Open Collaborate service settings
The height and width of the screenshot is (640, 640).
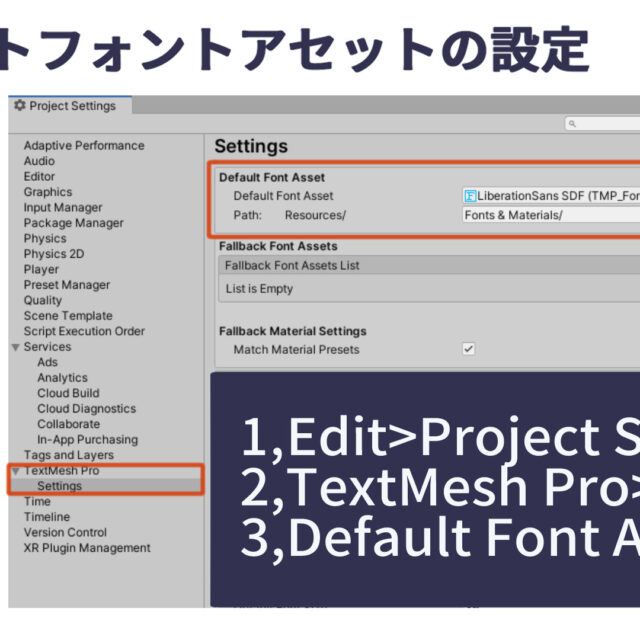coord(69,424)
